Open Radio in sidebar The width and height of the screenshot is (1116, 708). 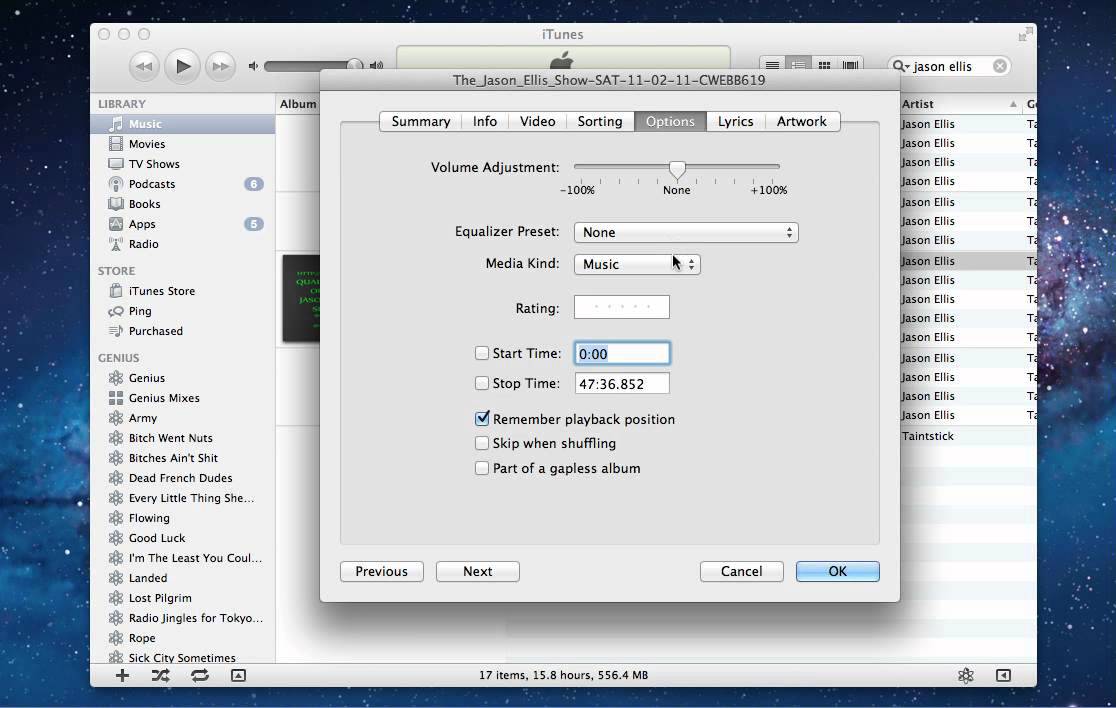(x=182, y=244)
